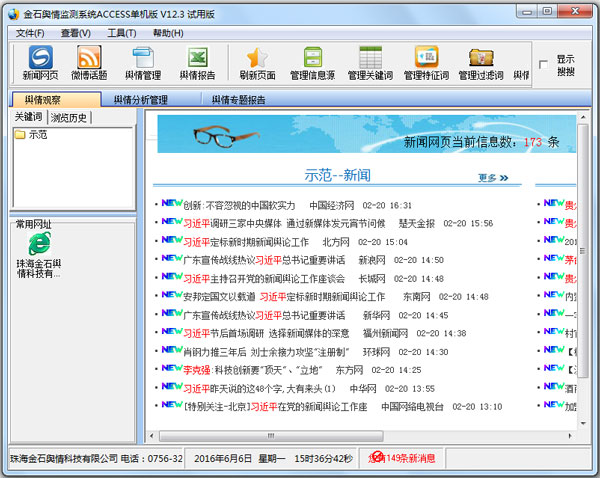
Task: Open the 查看(V) menu
Action: (75, 32)
